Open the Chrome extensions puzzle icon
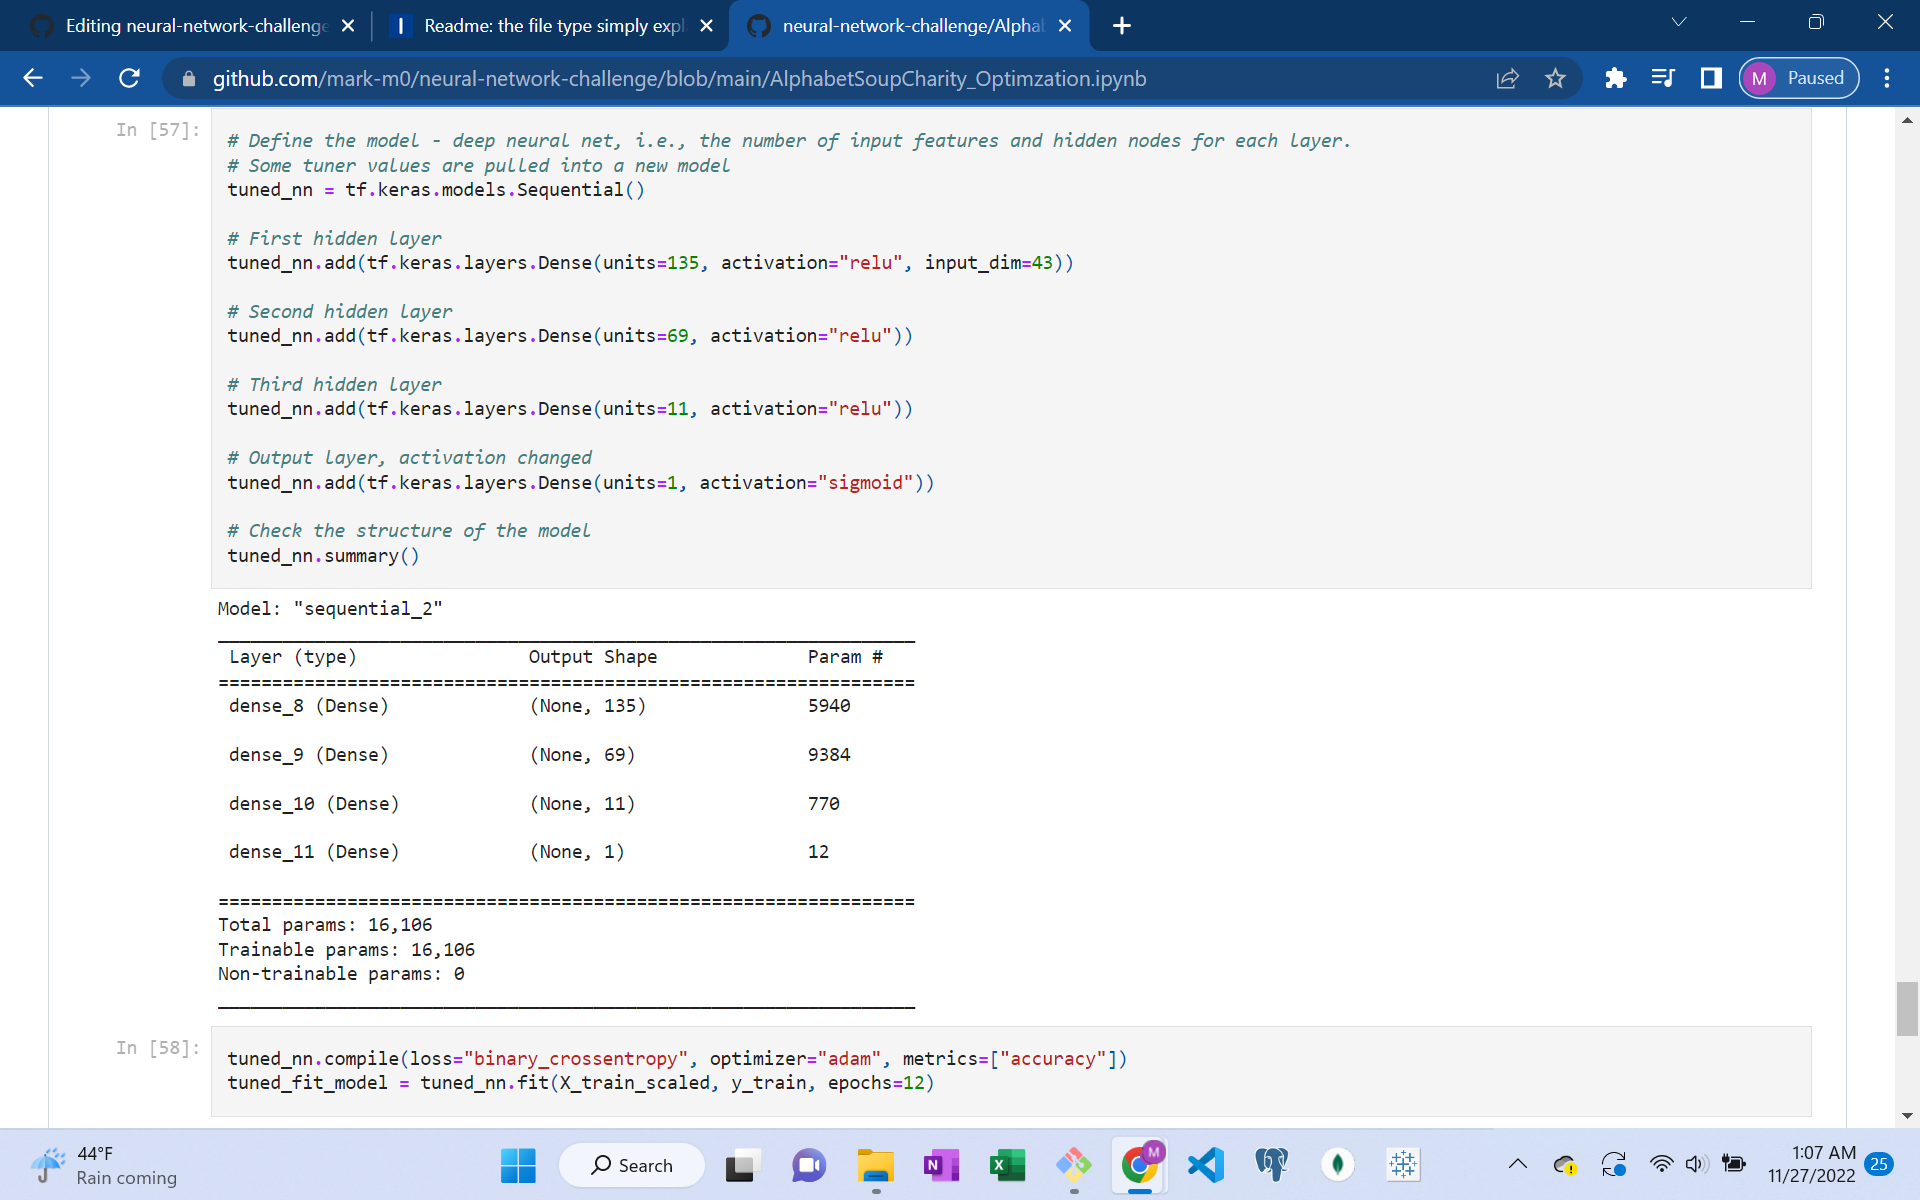 click(x=1615, y=78)
